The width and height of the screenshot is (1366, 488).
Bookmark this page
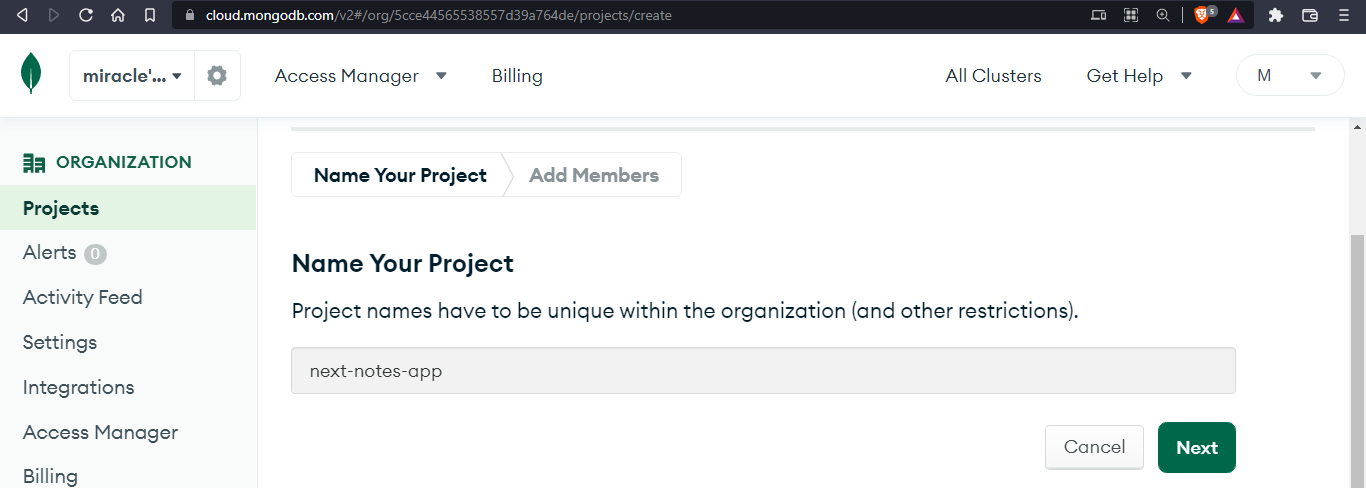coord(149,15)
